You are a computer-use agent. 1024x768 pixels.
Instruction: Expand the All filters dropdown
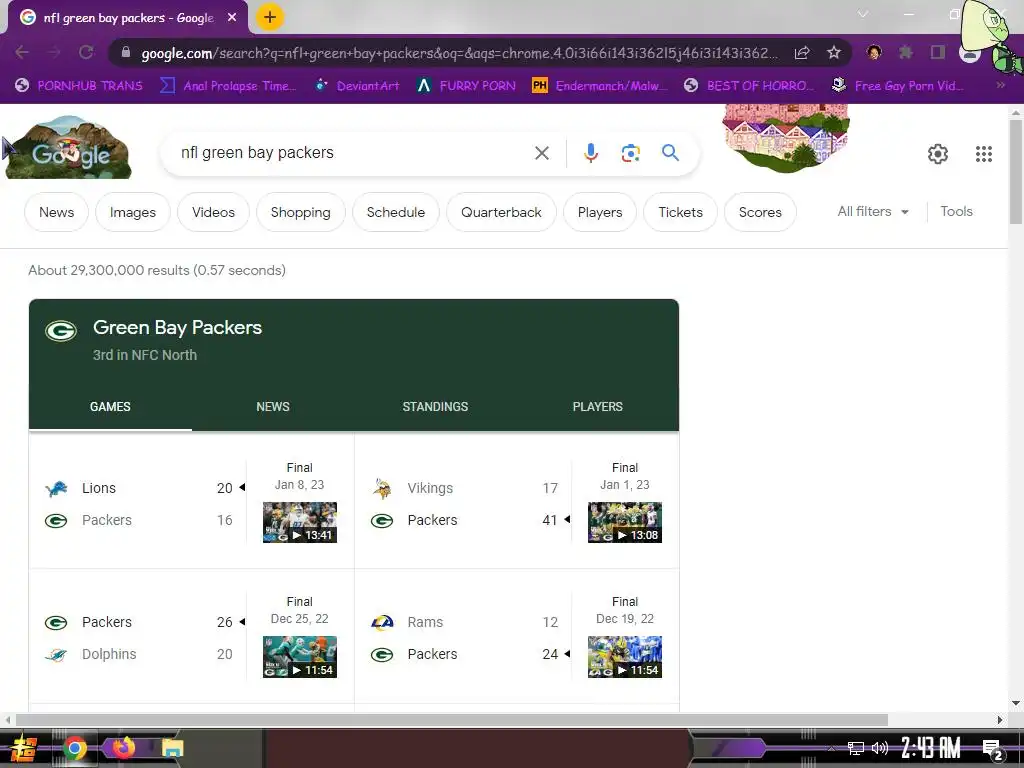coord(873,212)
